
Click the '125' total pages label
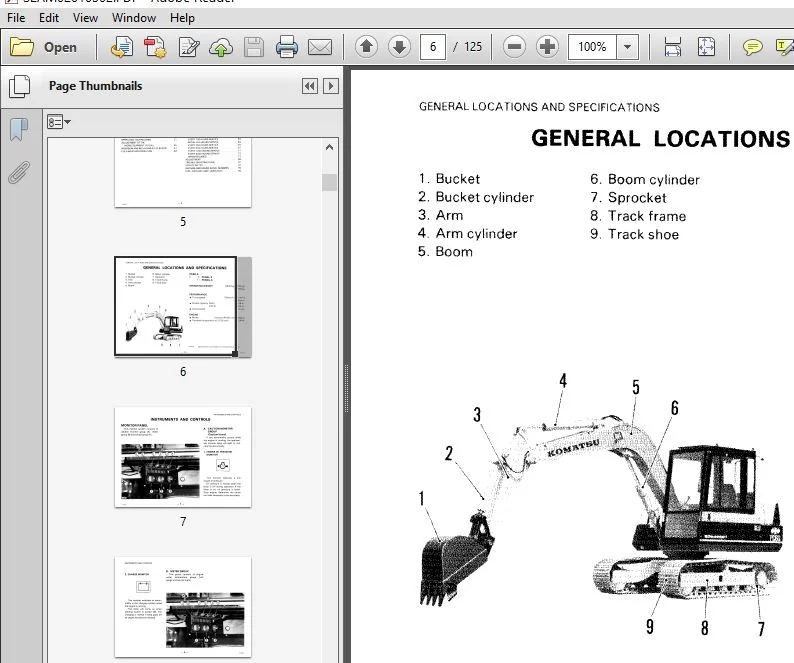(x=473, y=47)
